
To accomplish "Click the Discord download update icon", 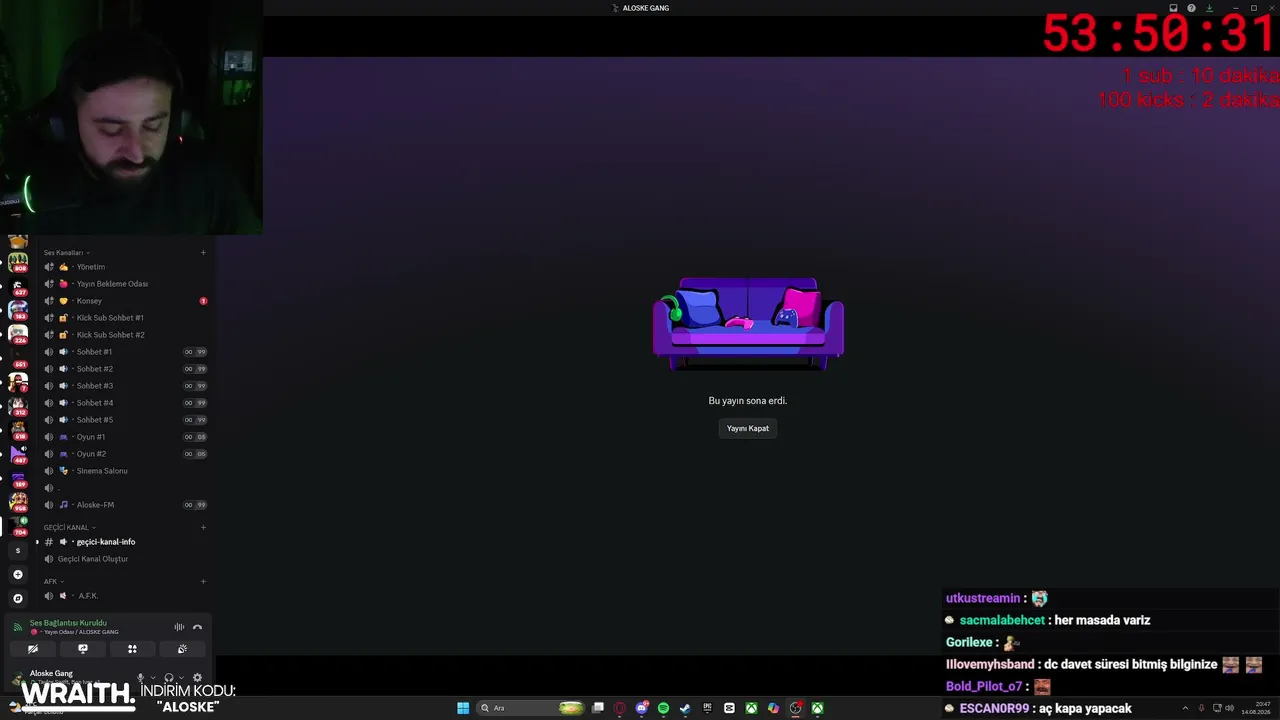I will tap(1209, 8).
